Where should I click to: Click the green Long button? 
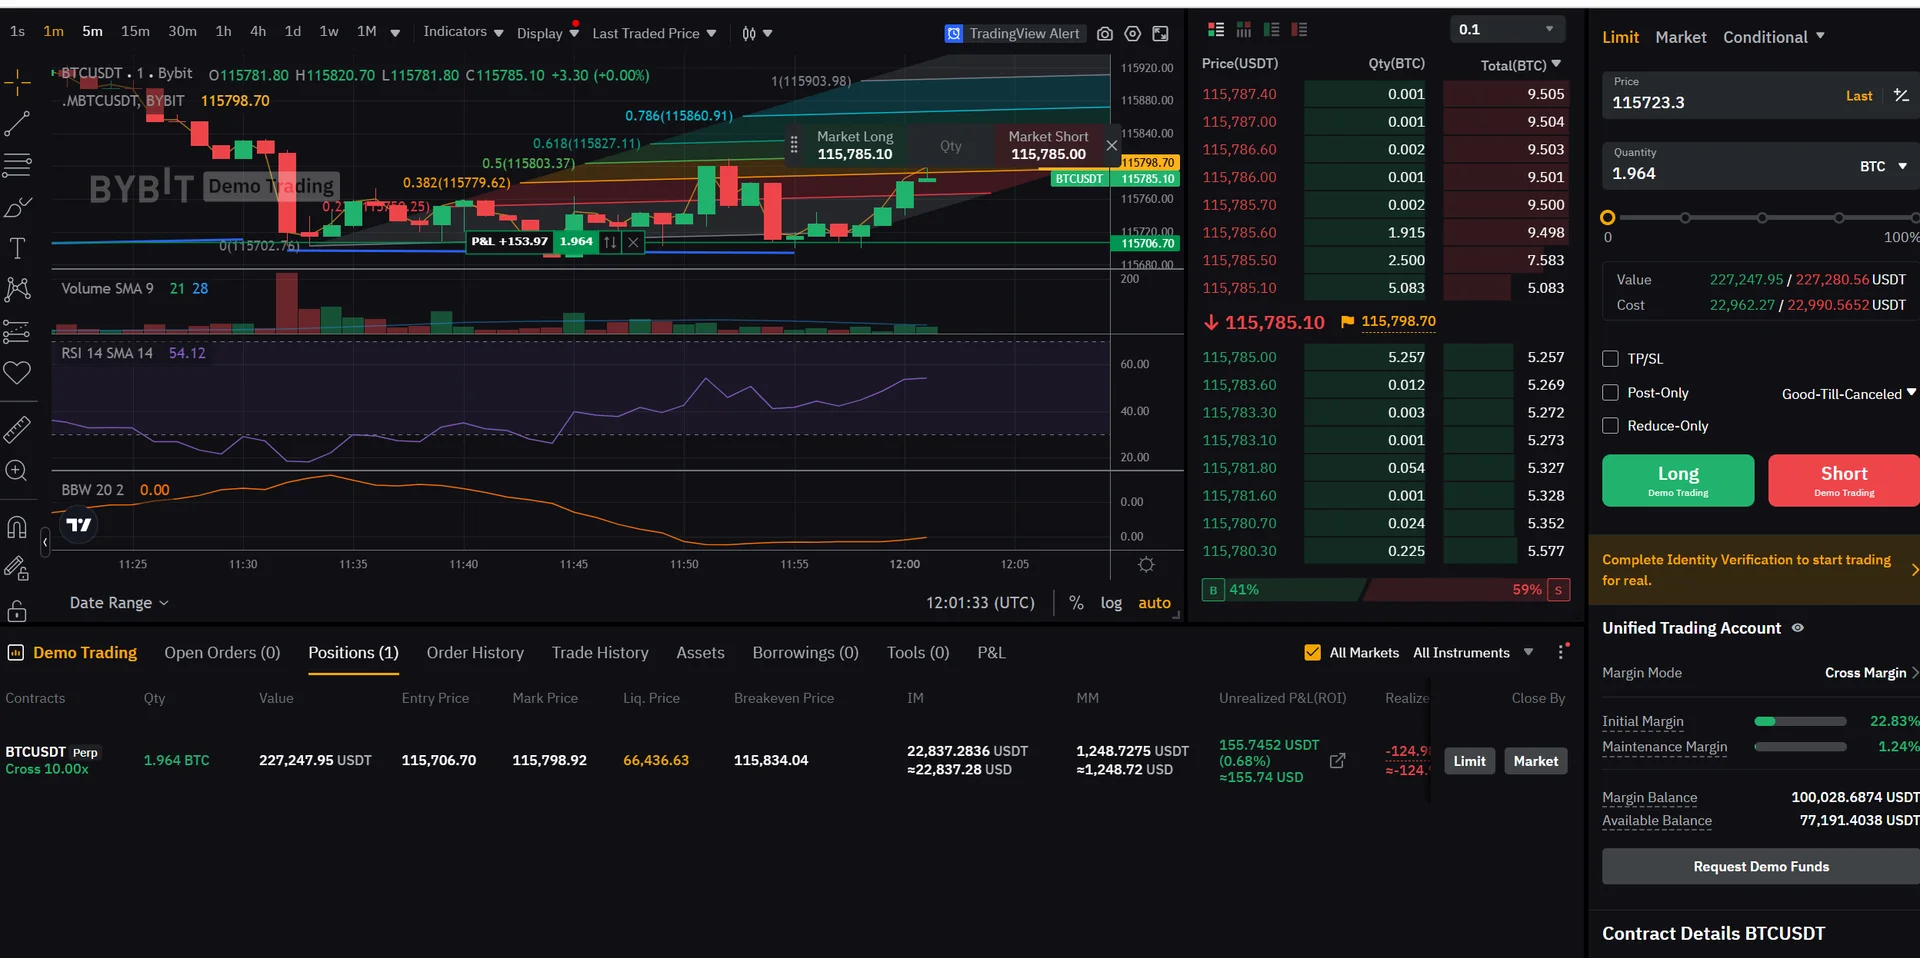click(x=1678, y=481)
